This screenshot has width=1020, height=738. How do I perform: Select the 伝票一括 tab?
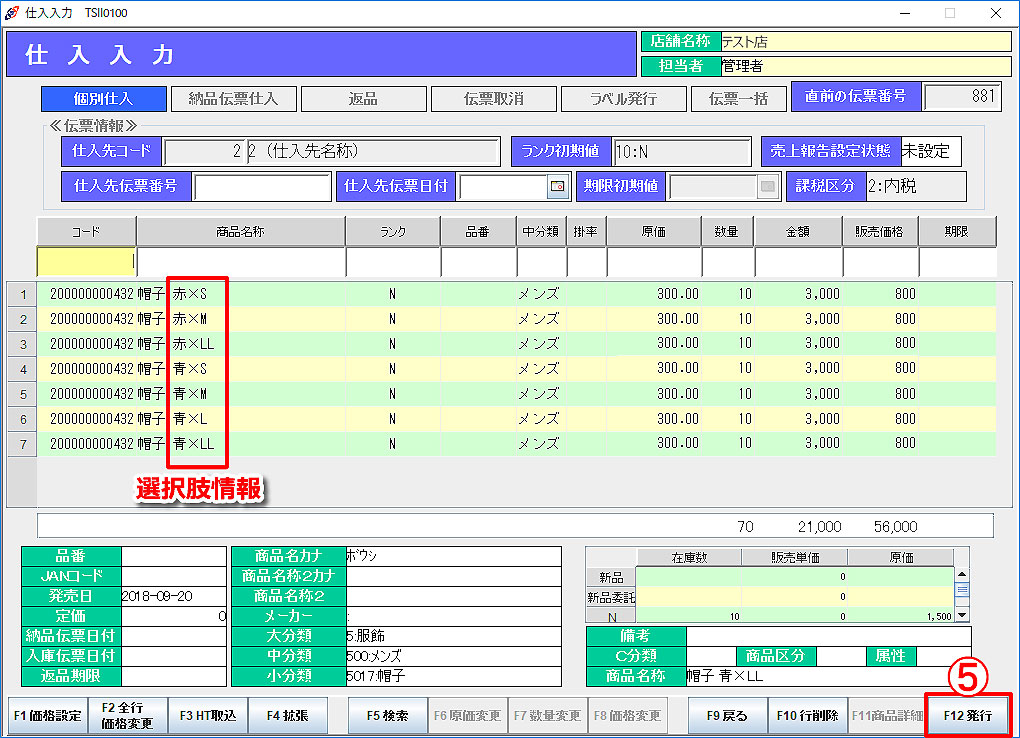click(738, 99)
